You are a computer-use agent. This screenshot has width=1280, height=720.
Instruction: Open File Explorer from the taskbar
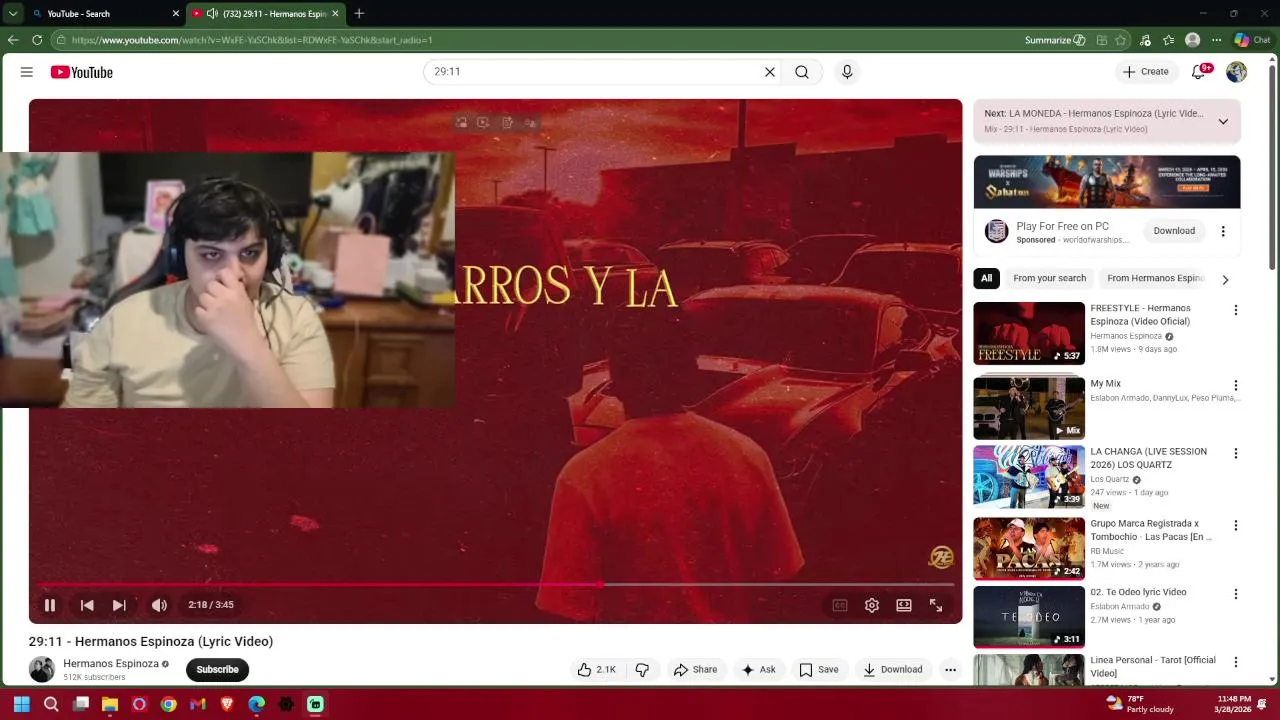point(110,704)
